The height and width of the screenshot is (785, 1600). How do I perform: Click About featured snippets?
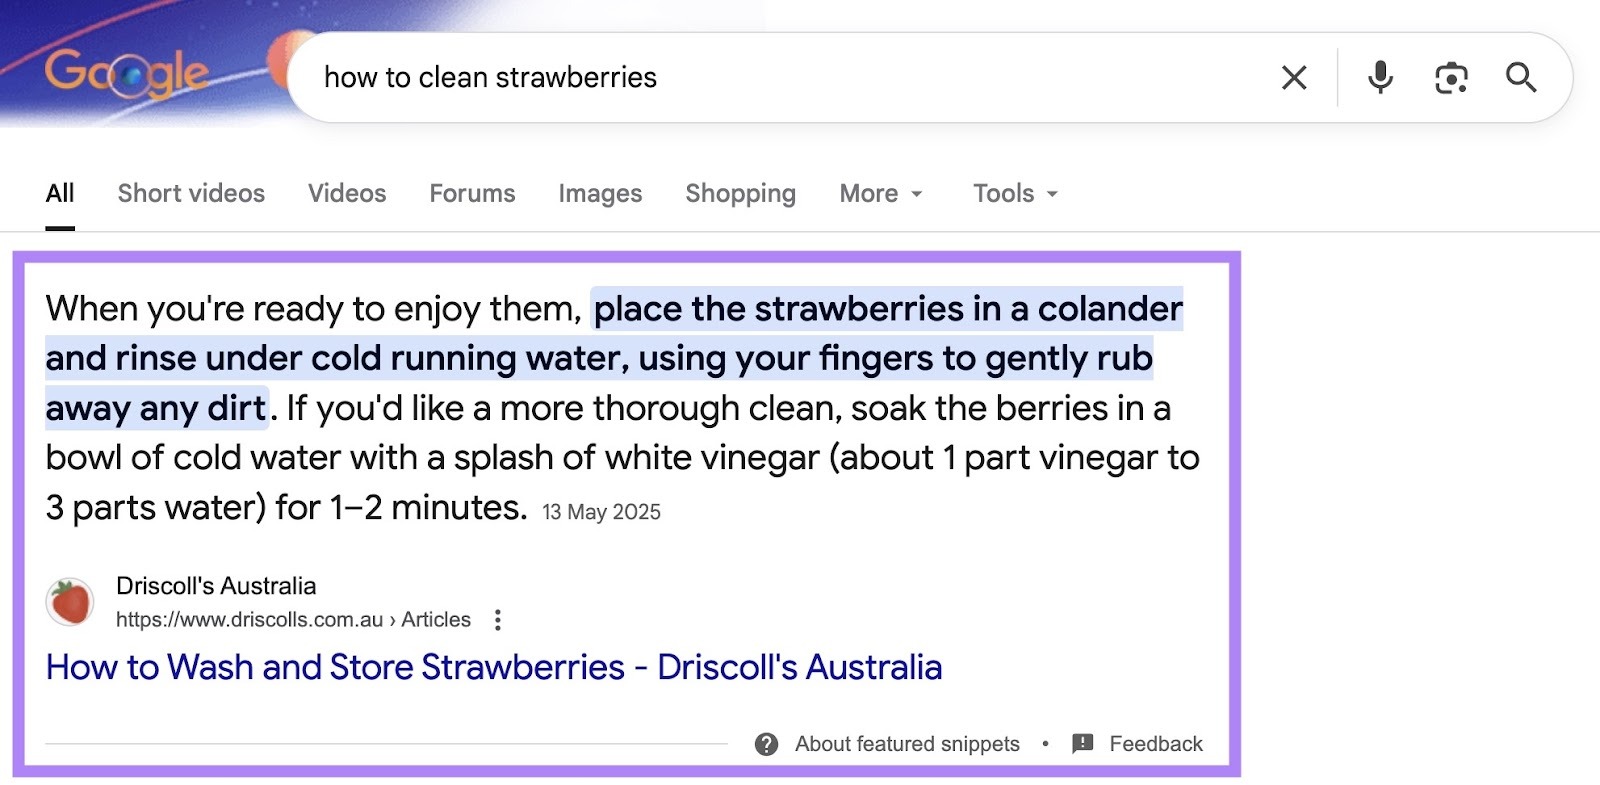pyautogui.click(x=906, y=744)
